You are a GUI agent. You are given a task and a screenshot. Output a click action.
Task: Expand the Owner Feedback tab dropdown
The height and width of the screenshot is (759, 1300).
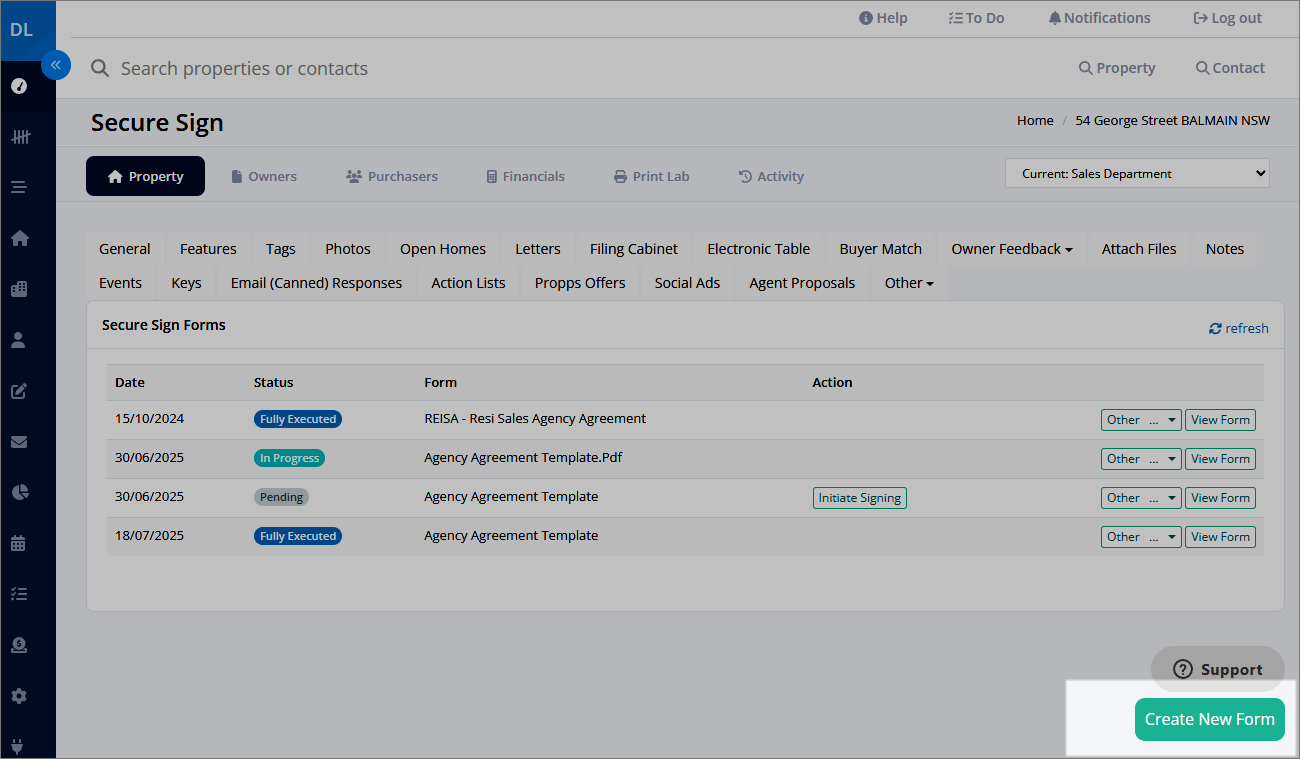click(x=1011, y=249)
